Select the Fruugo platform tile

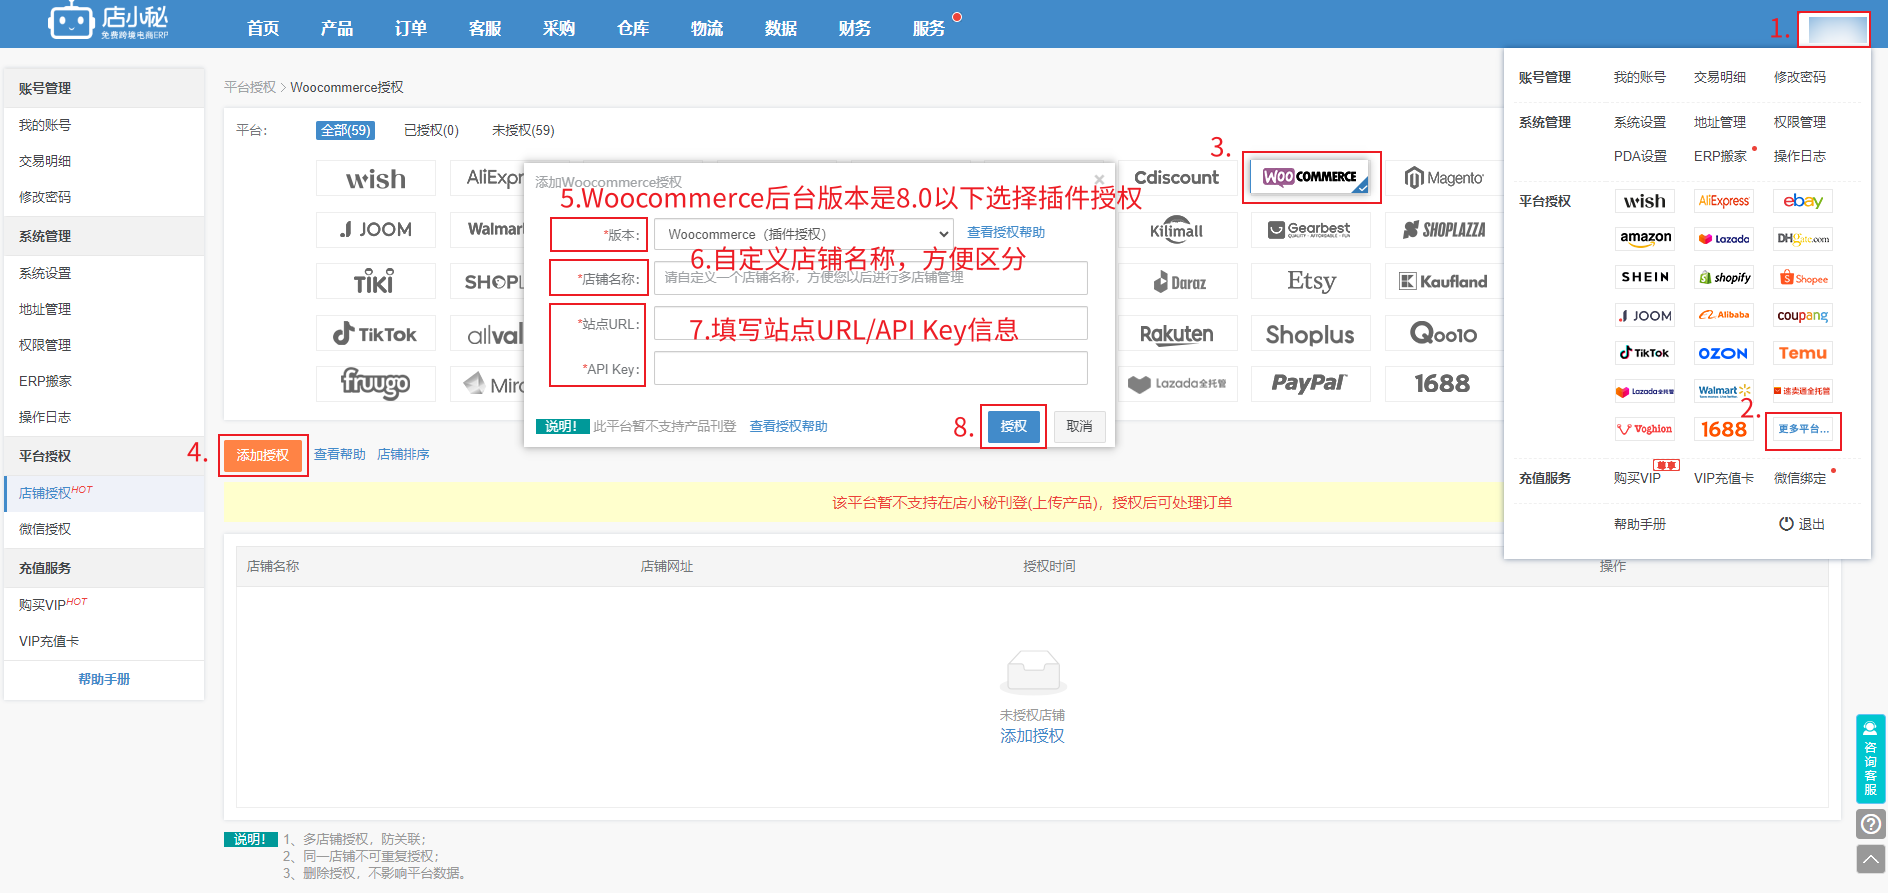[376, 384]
